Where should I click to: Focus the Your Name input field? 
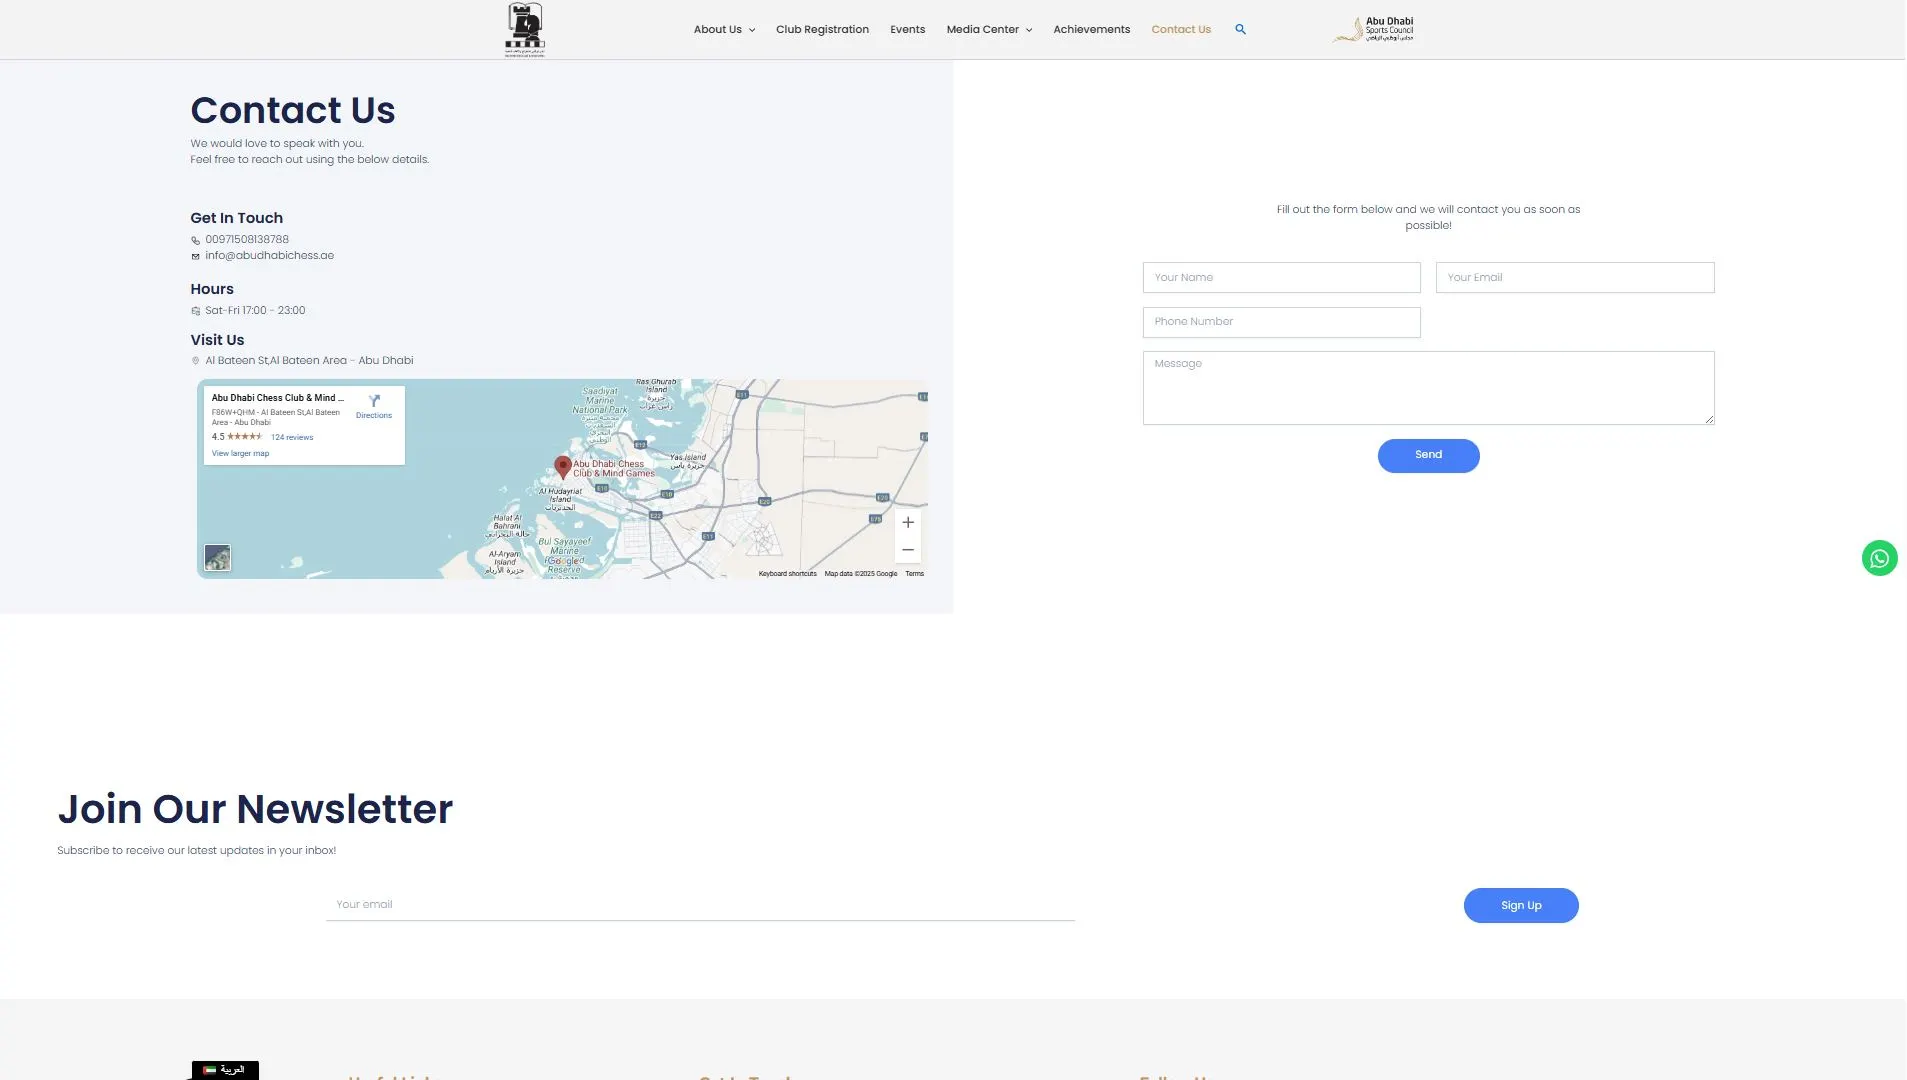tap(1280, 277)
